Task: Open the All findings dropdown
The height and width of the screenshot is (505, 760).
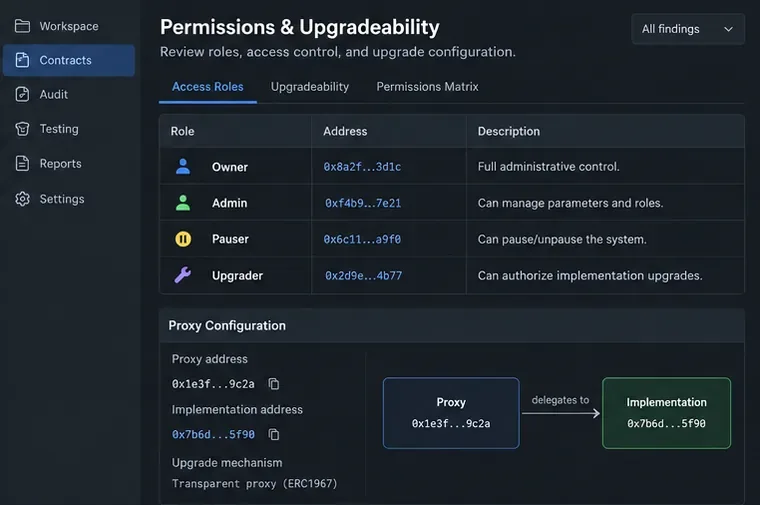Action: coord(688,29)
